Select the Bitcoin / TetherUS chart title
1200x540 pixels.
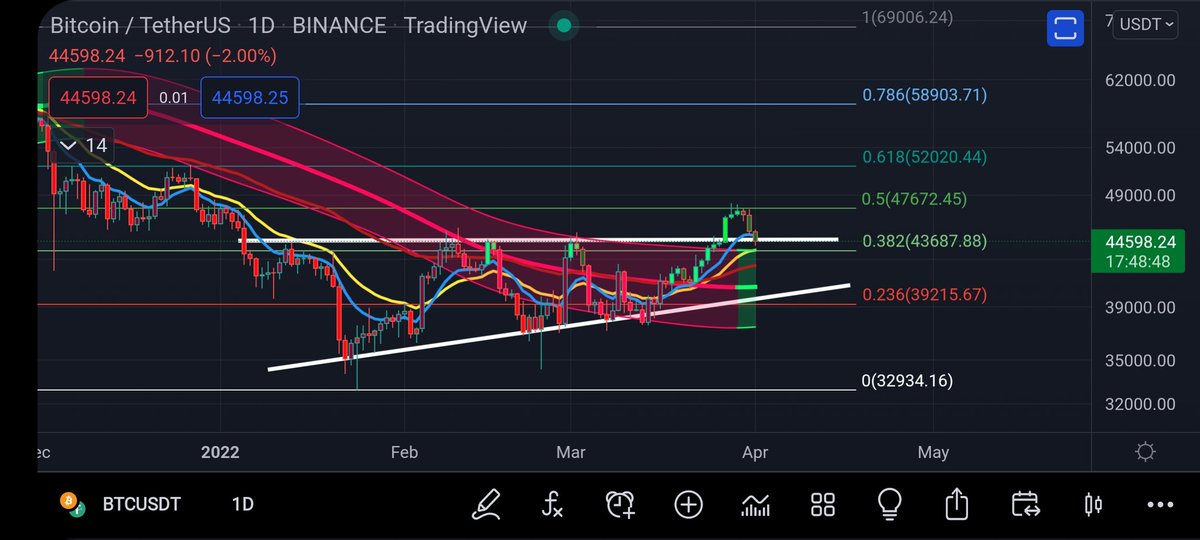tap(143, 26)
